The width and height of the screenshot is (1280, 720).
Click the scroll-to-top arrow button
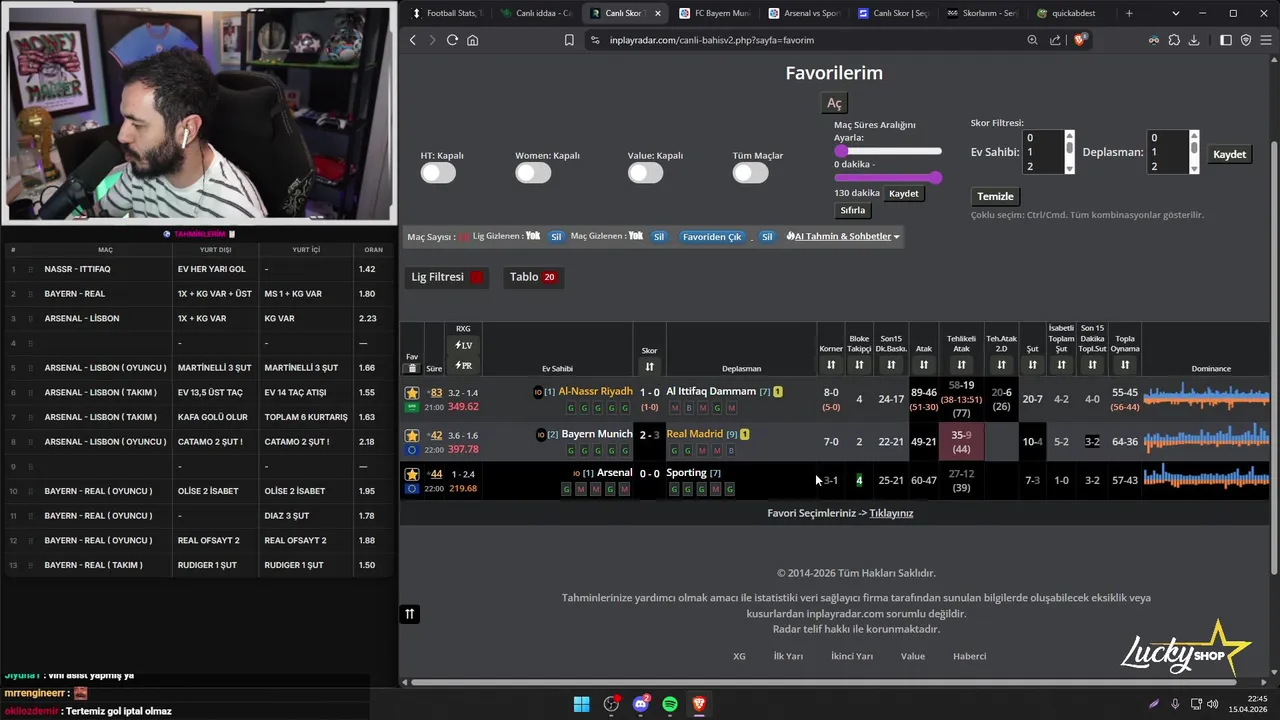click(409, 614)
